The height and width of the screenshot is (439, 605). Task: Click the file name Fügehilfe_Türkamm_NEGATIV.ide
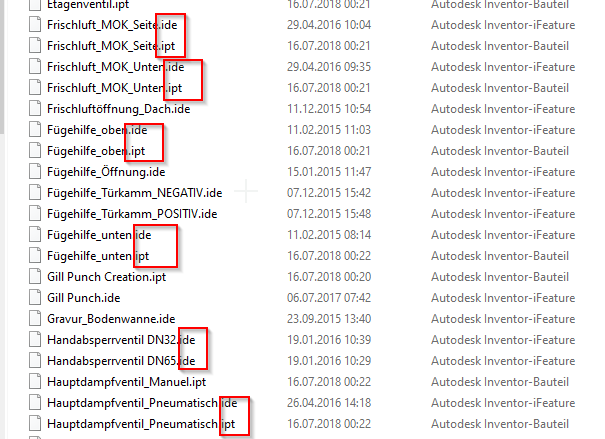click(x=134, y=192)
